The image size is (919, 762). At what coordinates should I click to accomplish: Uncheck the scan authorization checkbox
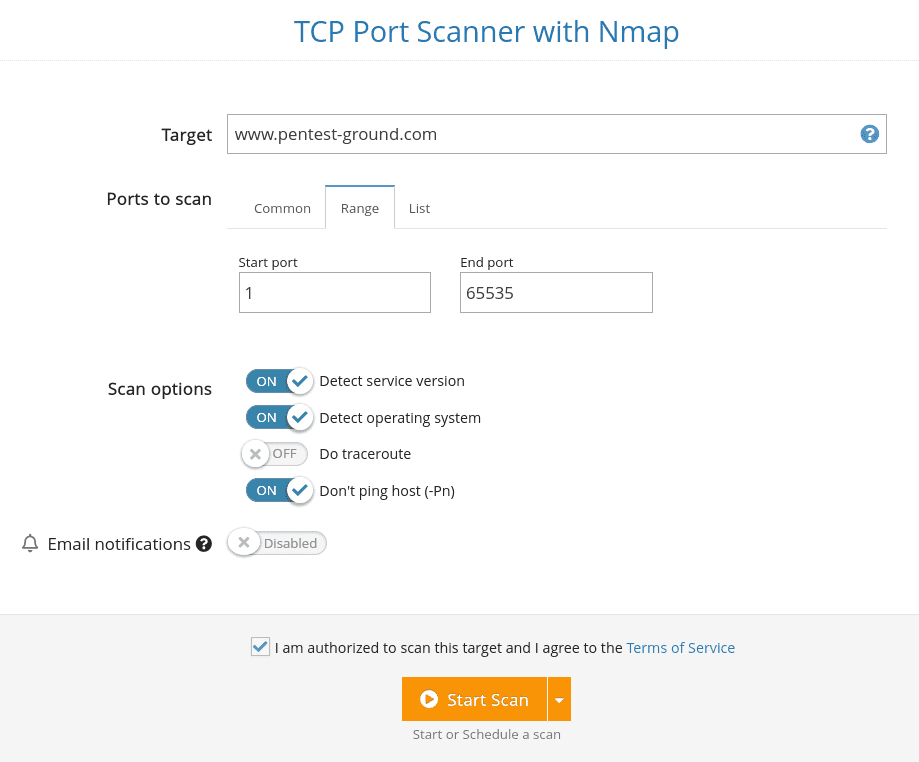260,647
